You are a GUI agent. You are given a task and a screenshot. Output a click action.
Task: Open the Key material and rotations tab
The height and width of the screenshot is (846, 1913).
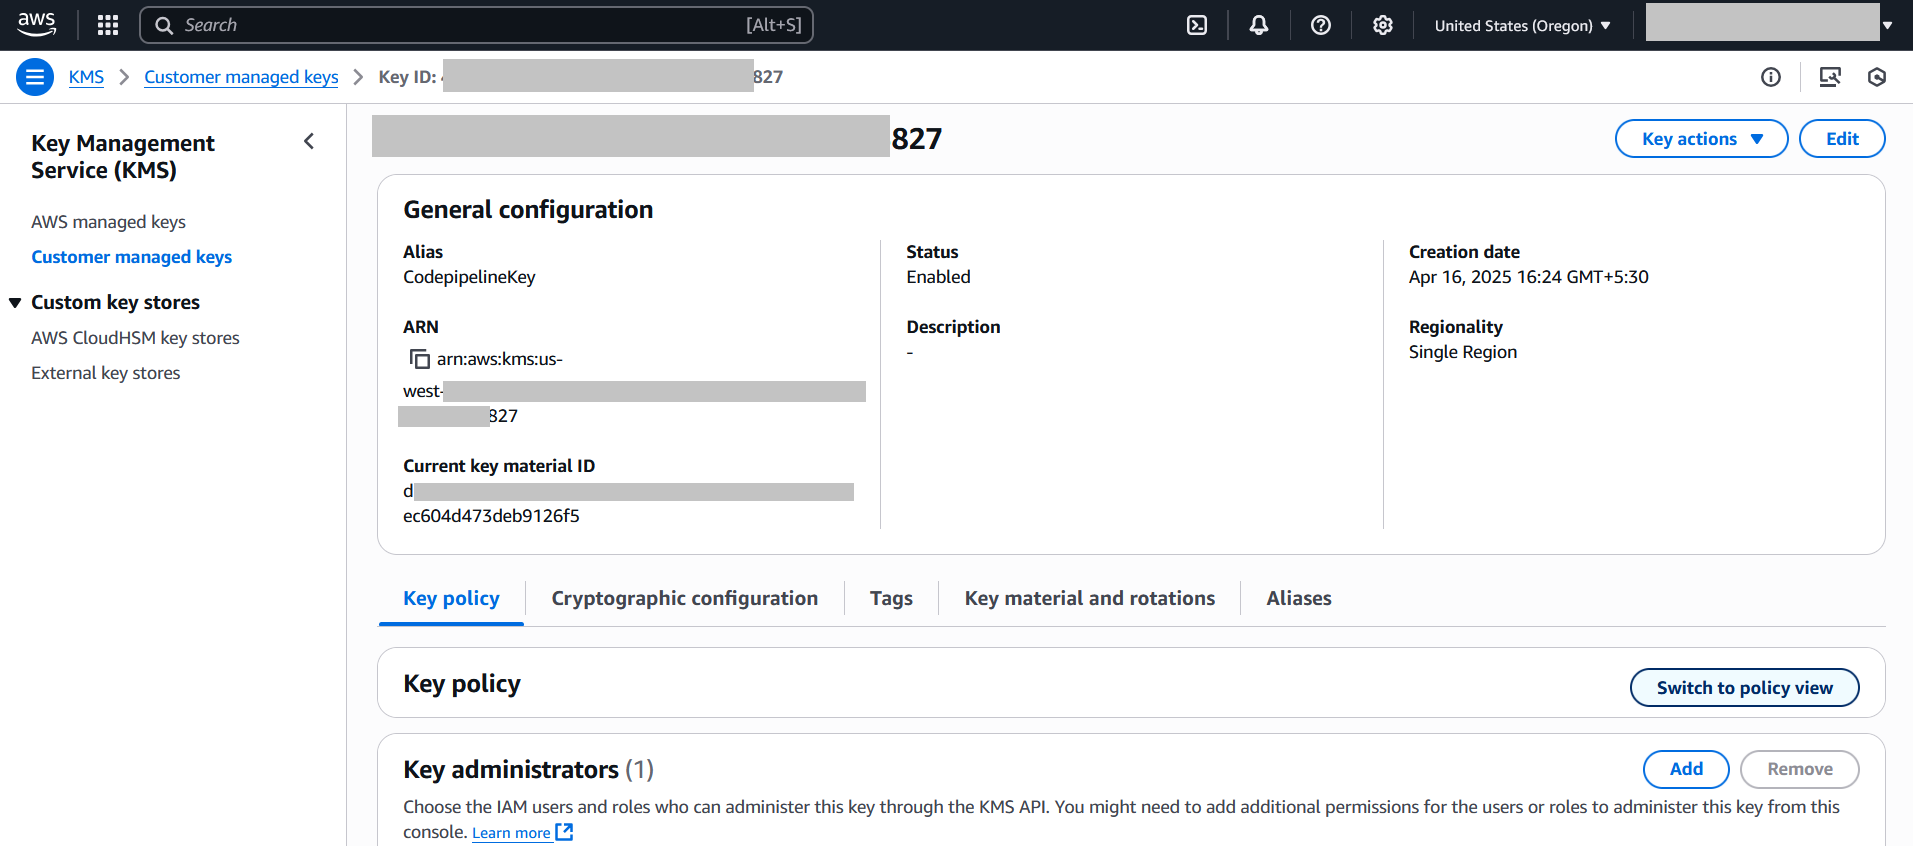pyautogui.click(x=1090, y=598)
